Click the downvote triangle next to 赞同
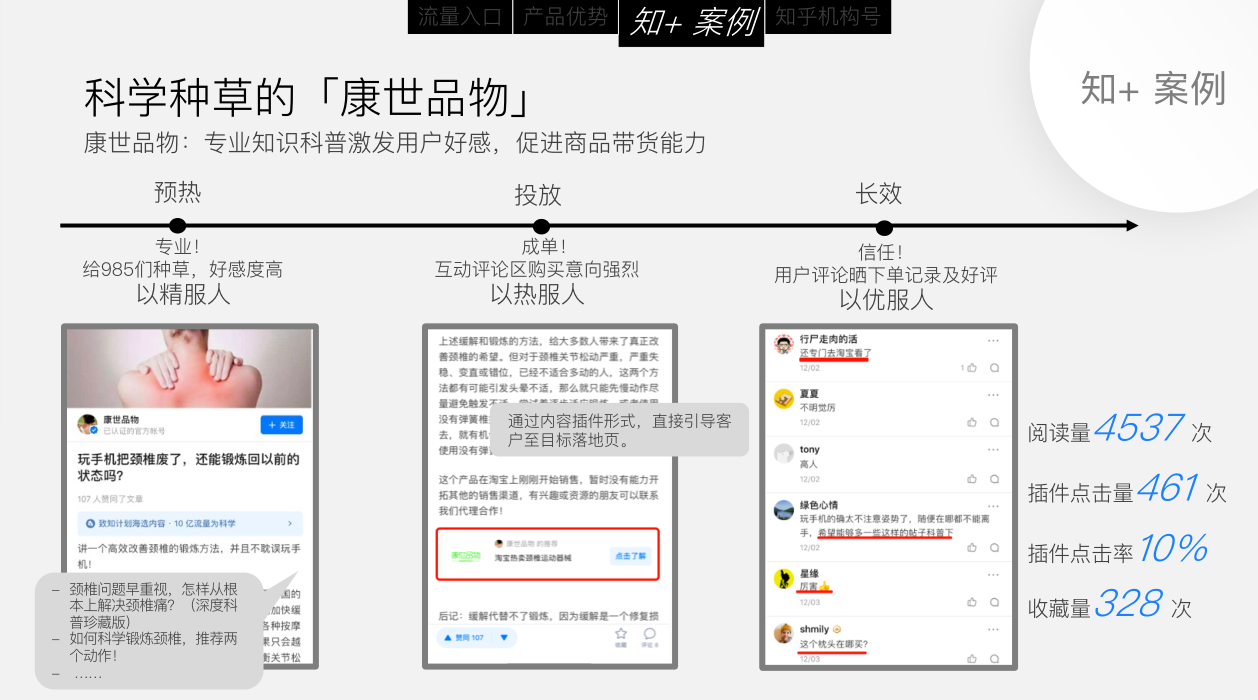Image resolution: width=1258 pixels, height=700 pixels. pos(504,637)
